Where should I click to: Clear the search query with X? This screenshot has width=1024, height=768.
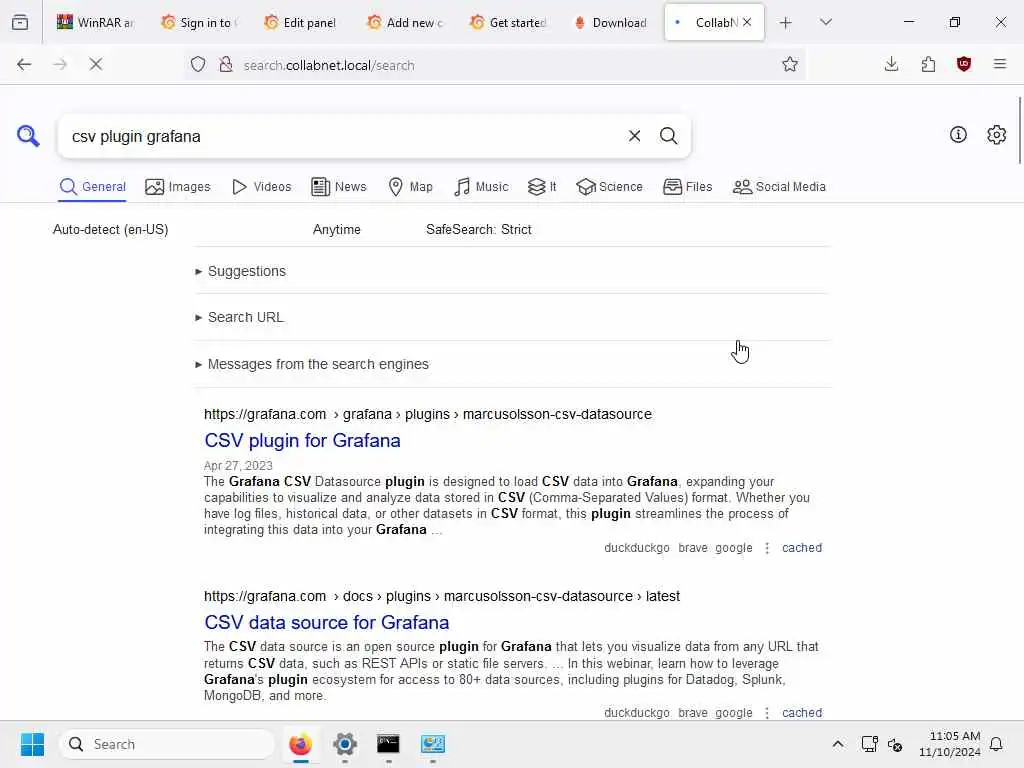(x=634, y=136)
